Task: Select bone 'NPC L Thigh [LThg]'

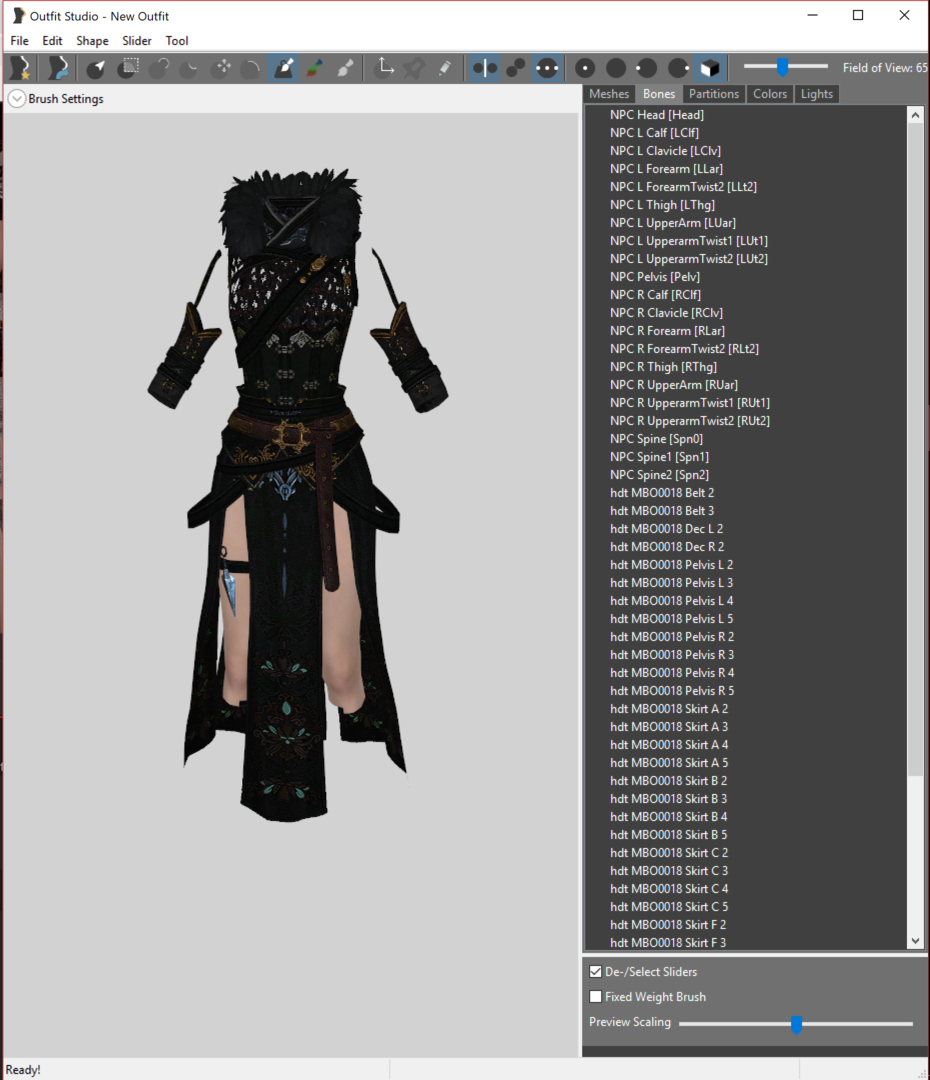Action: (x=663, y=205)
